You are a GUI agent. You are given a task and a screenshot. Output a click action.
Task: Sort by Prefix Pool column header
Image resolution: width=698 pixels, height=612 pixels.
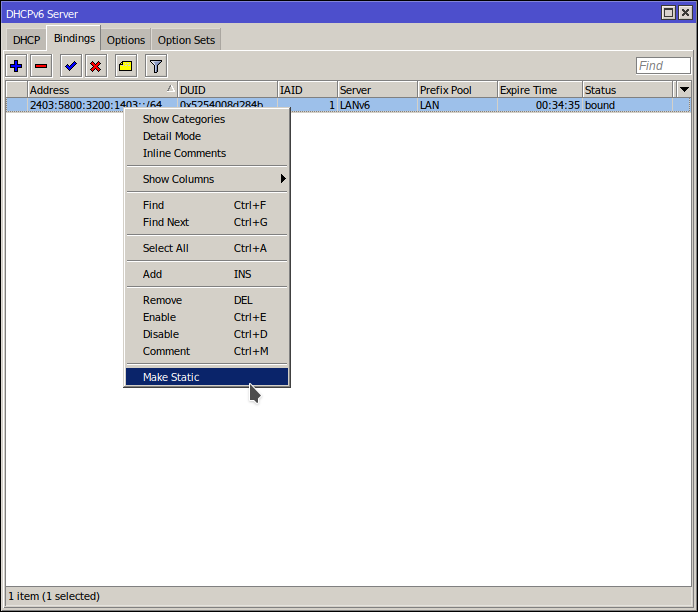pyautogui.click(x=457, y=90)
